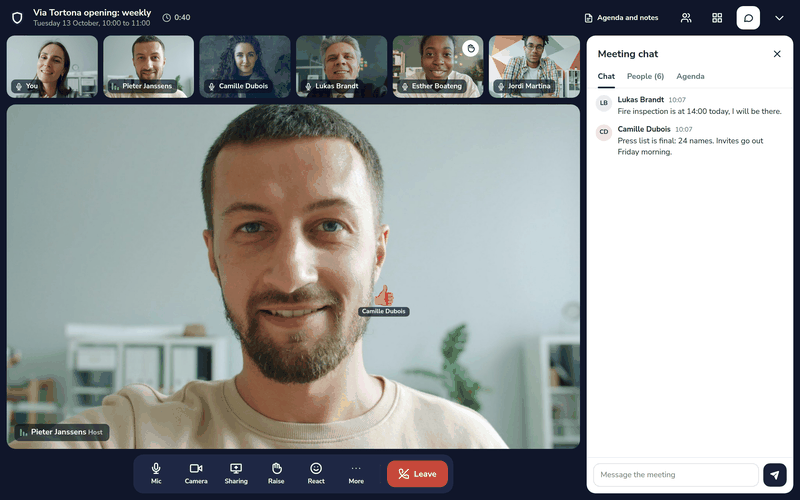Click the Camille Dubois reaction name tag
800x500 pixels.
[x=384, y=311]
